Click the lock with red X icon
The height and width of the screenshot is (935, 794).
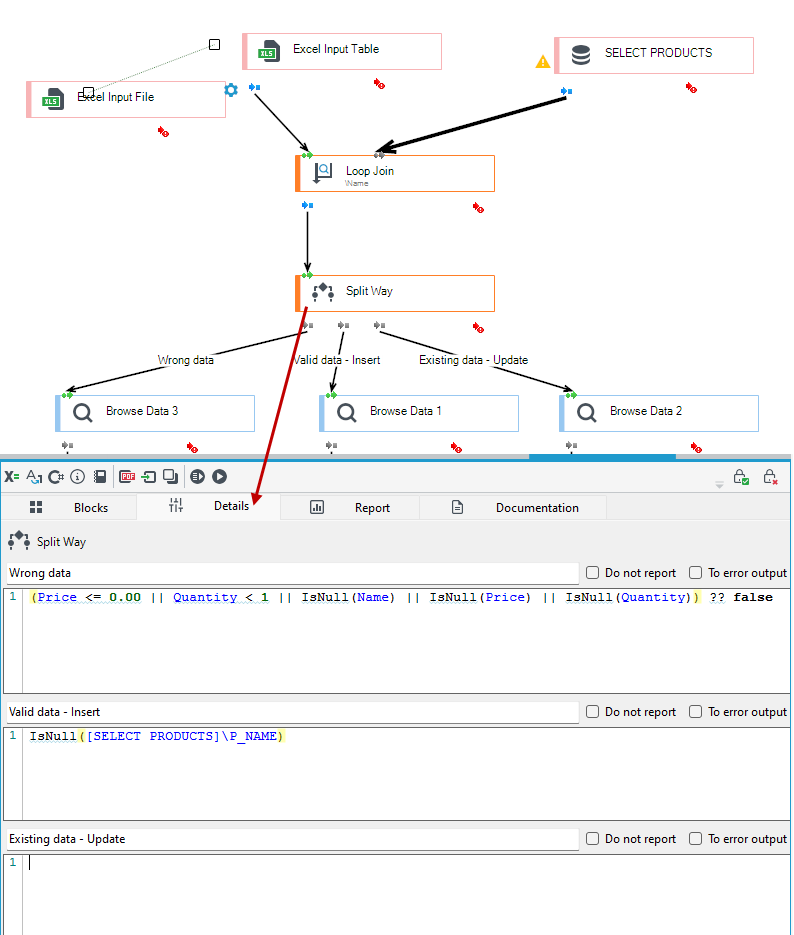770,477
